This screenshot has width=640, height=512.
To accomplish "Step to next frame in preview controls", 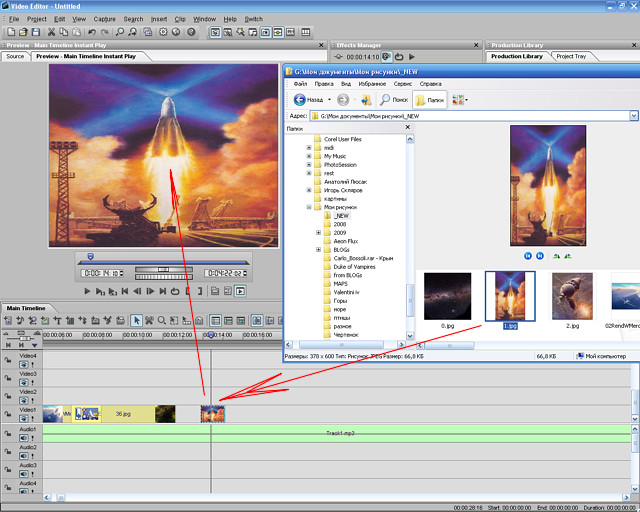I will point(150,291).
